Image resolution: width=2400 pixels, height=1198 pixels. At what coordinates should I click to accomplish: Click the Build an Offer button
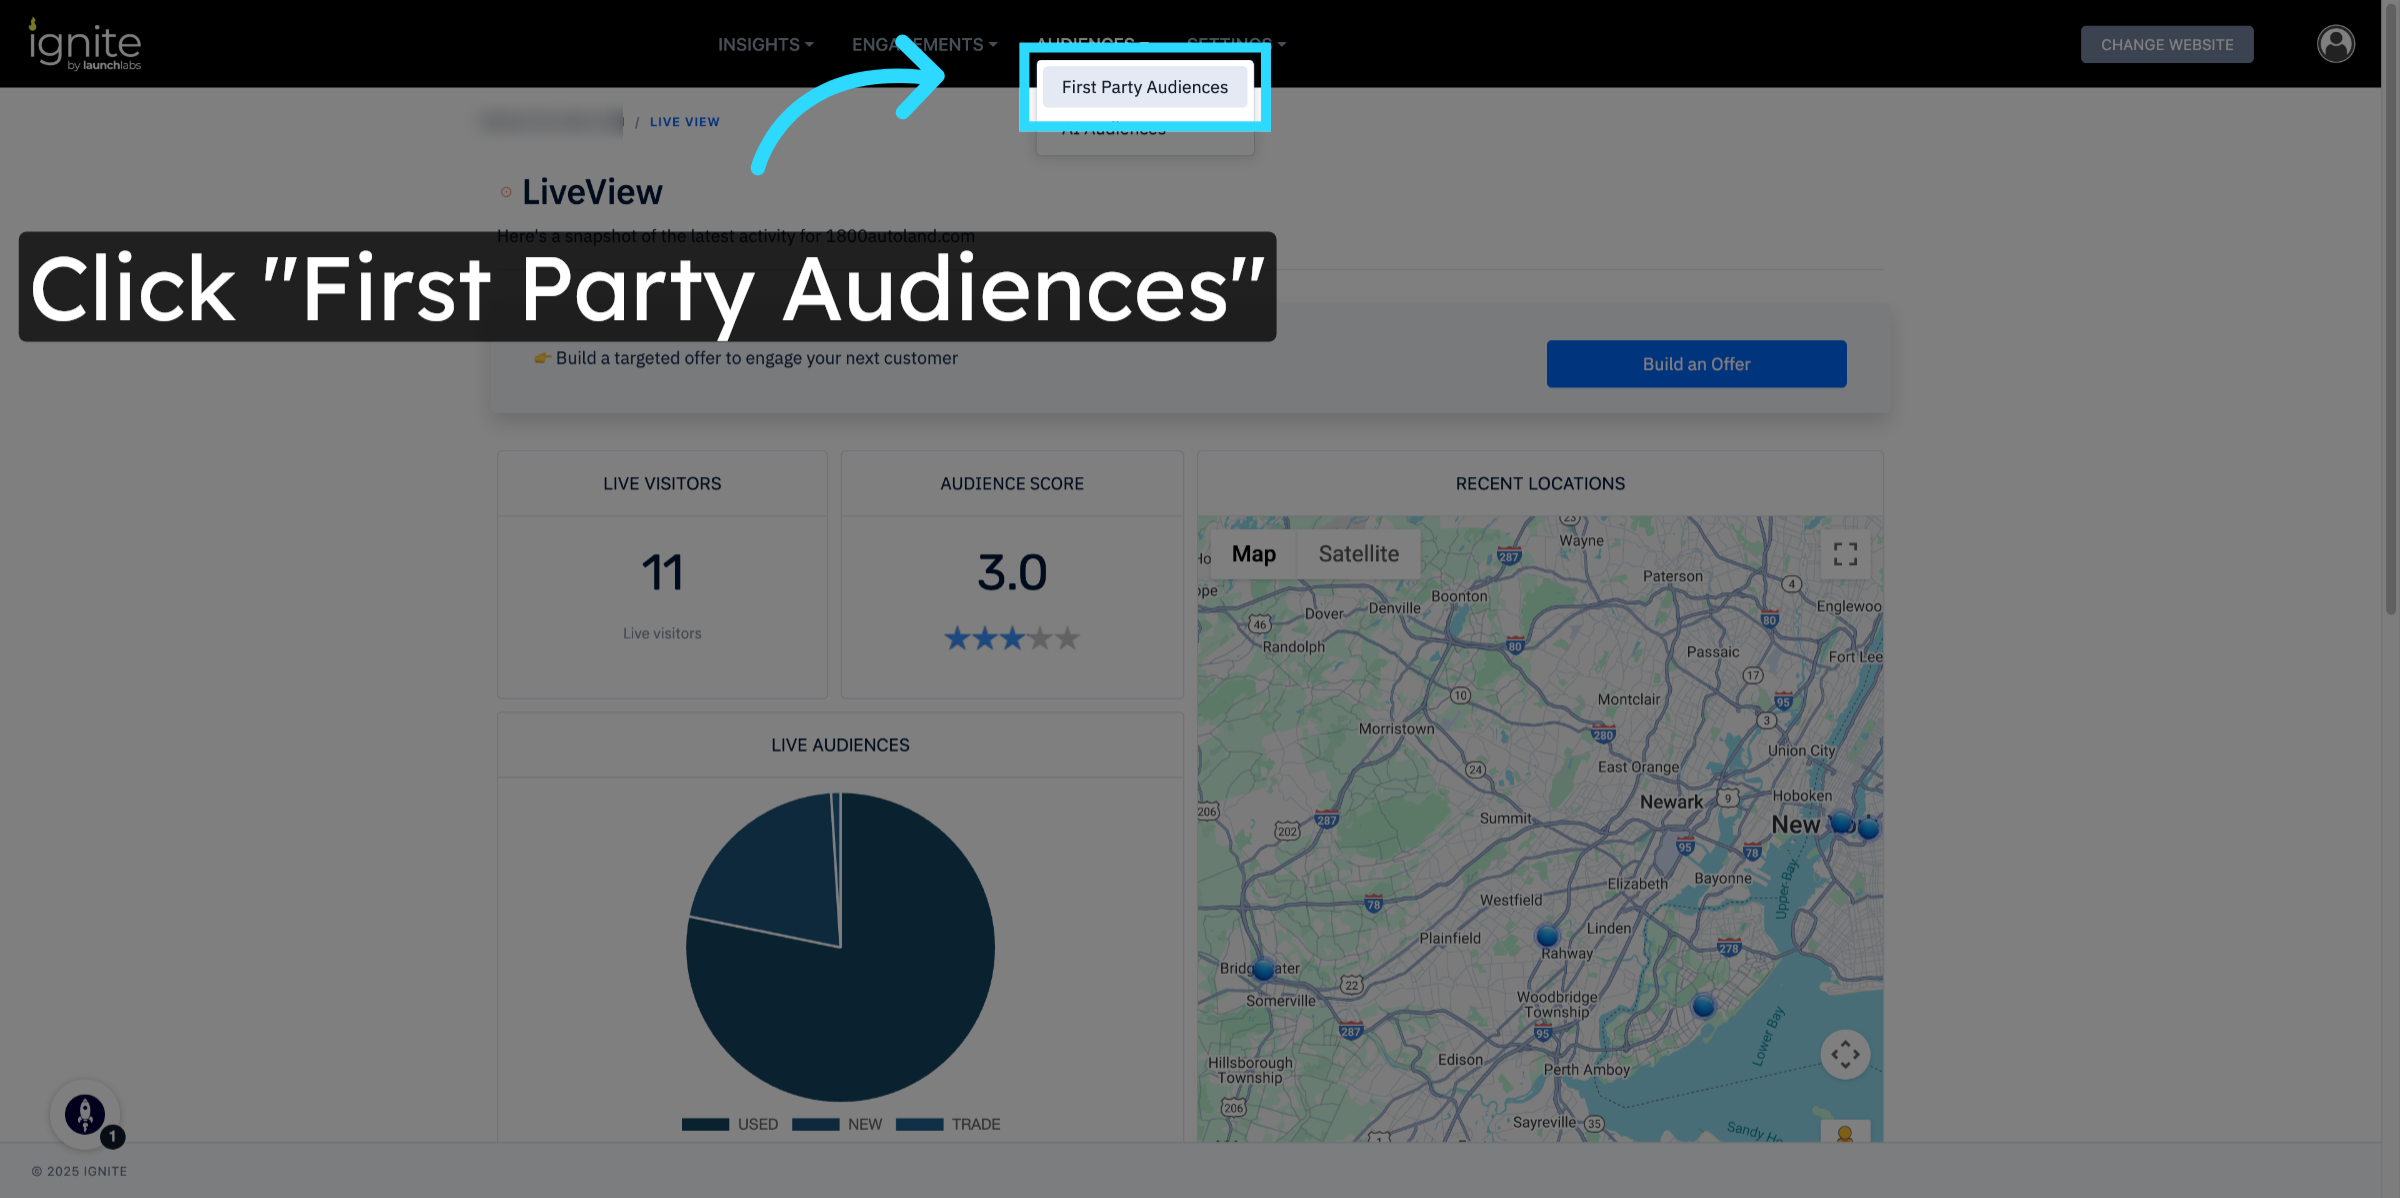click(1696, 364)
